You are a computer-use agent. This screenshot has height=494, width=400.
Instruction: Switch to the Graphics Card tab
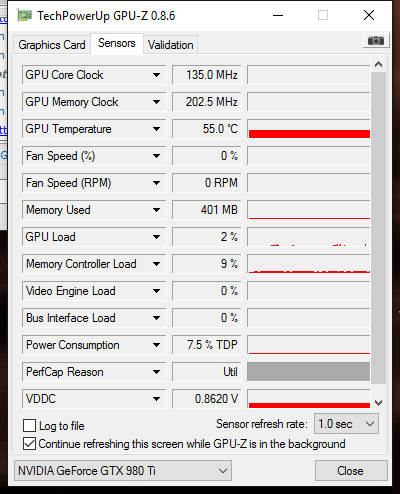click(x=52, y=45)
